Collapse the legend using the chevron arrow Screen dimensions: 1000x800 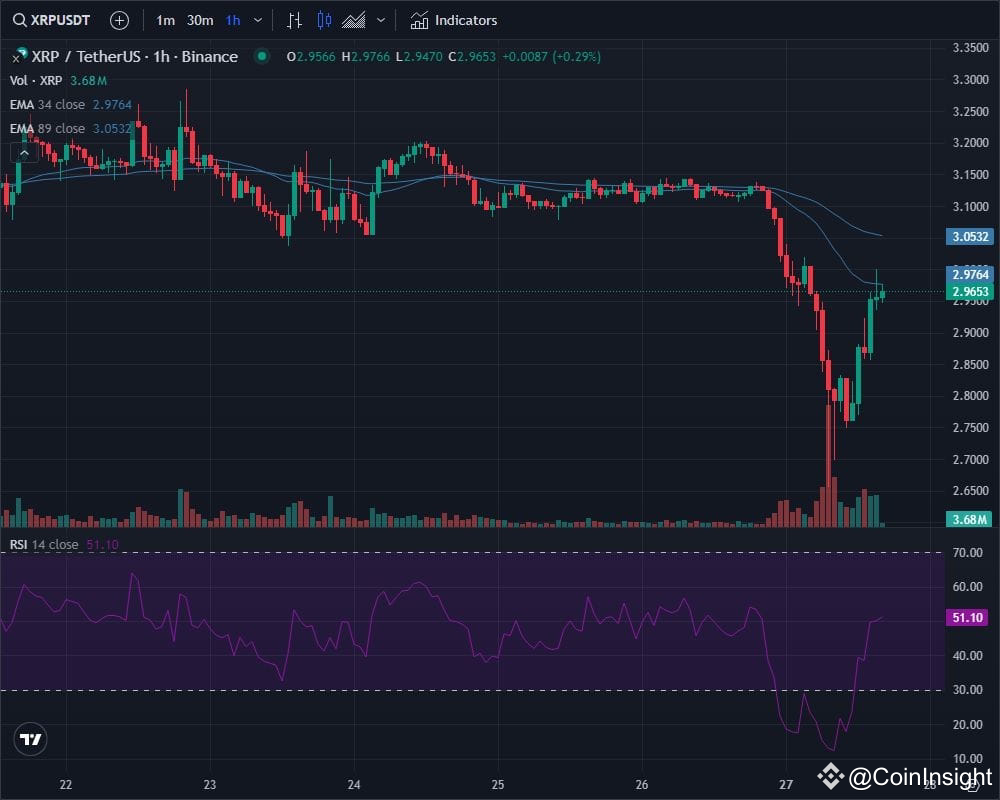tap(22, 152)
